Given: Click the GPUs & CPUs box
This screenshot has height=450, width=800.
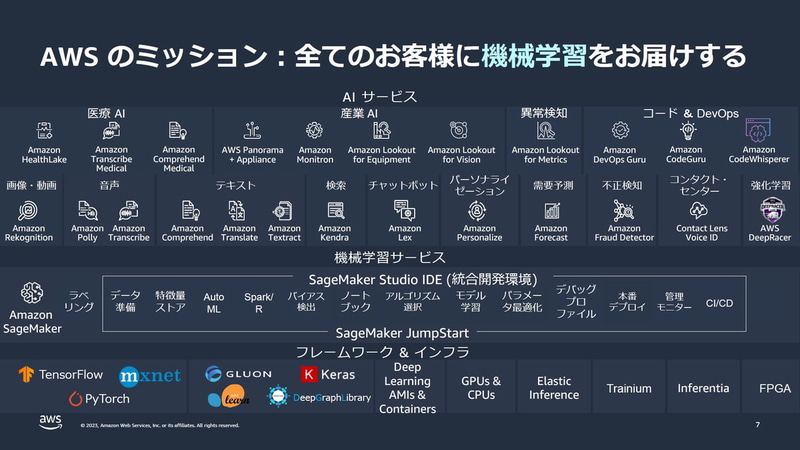Looking at the screenshot, I should (481, 388).
